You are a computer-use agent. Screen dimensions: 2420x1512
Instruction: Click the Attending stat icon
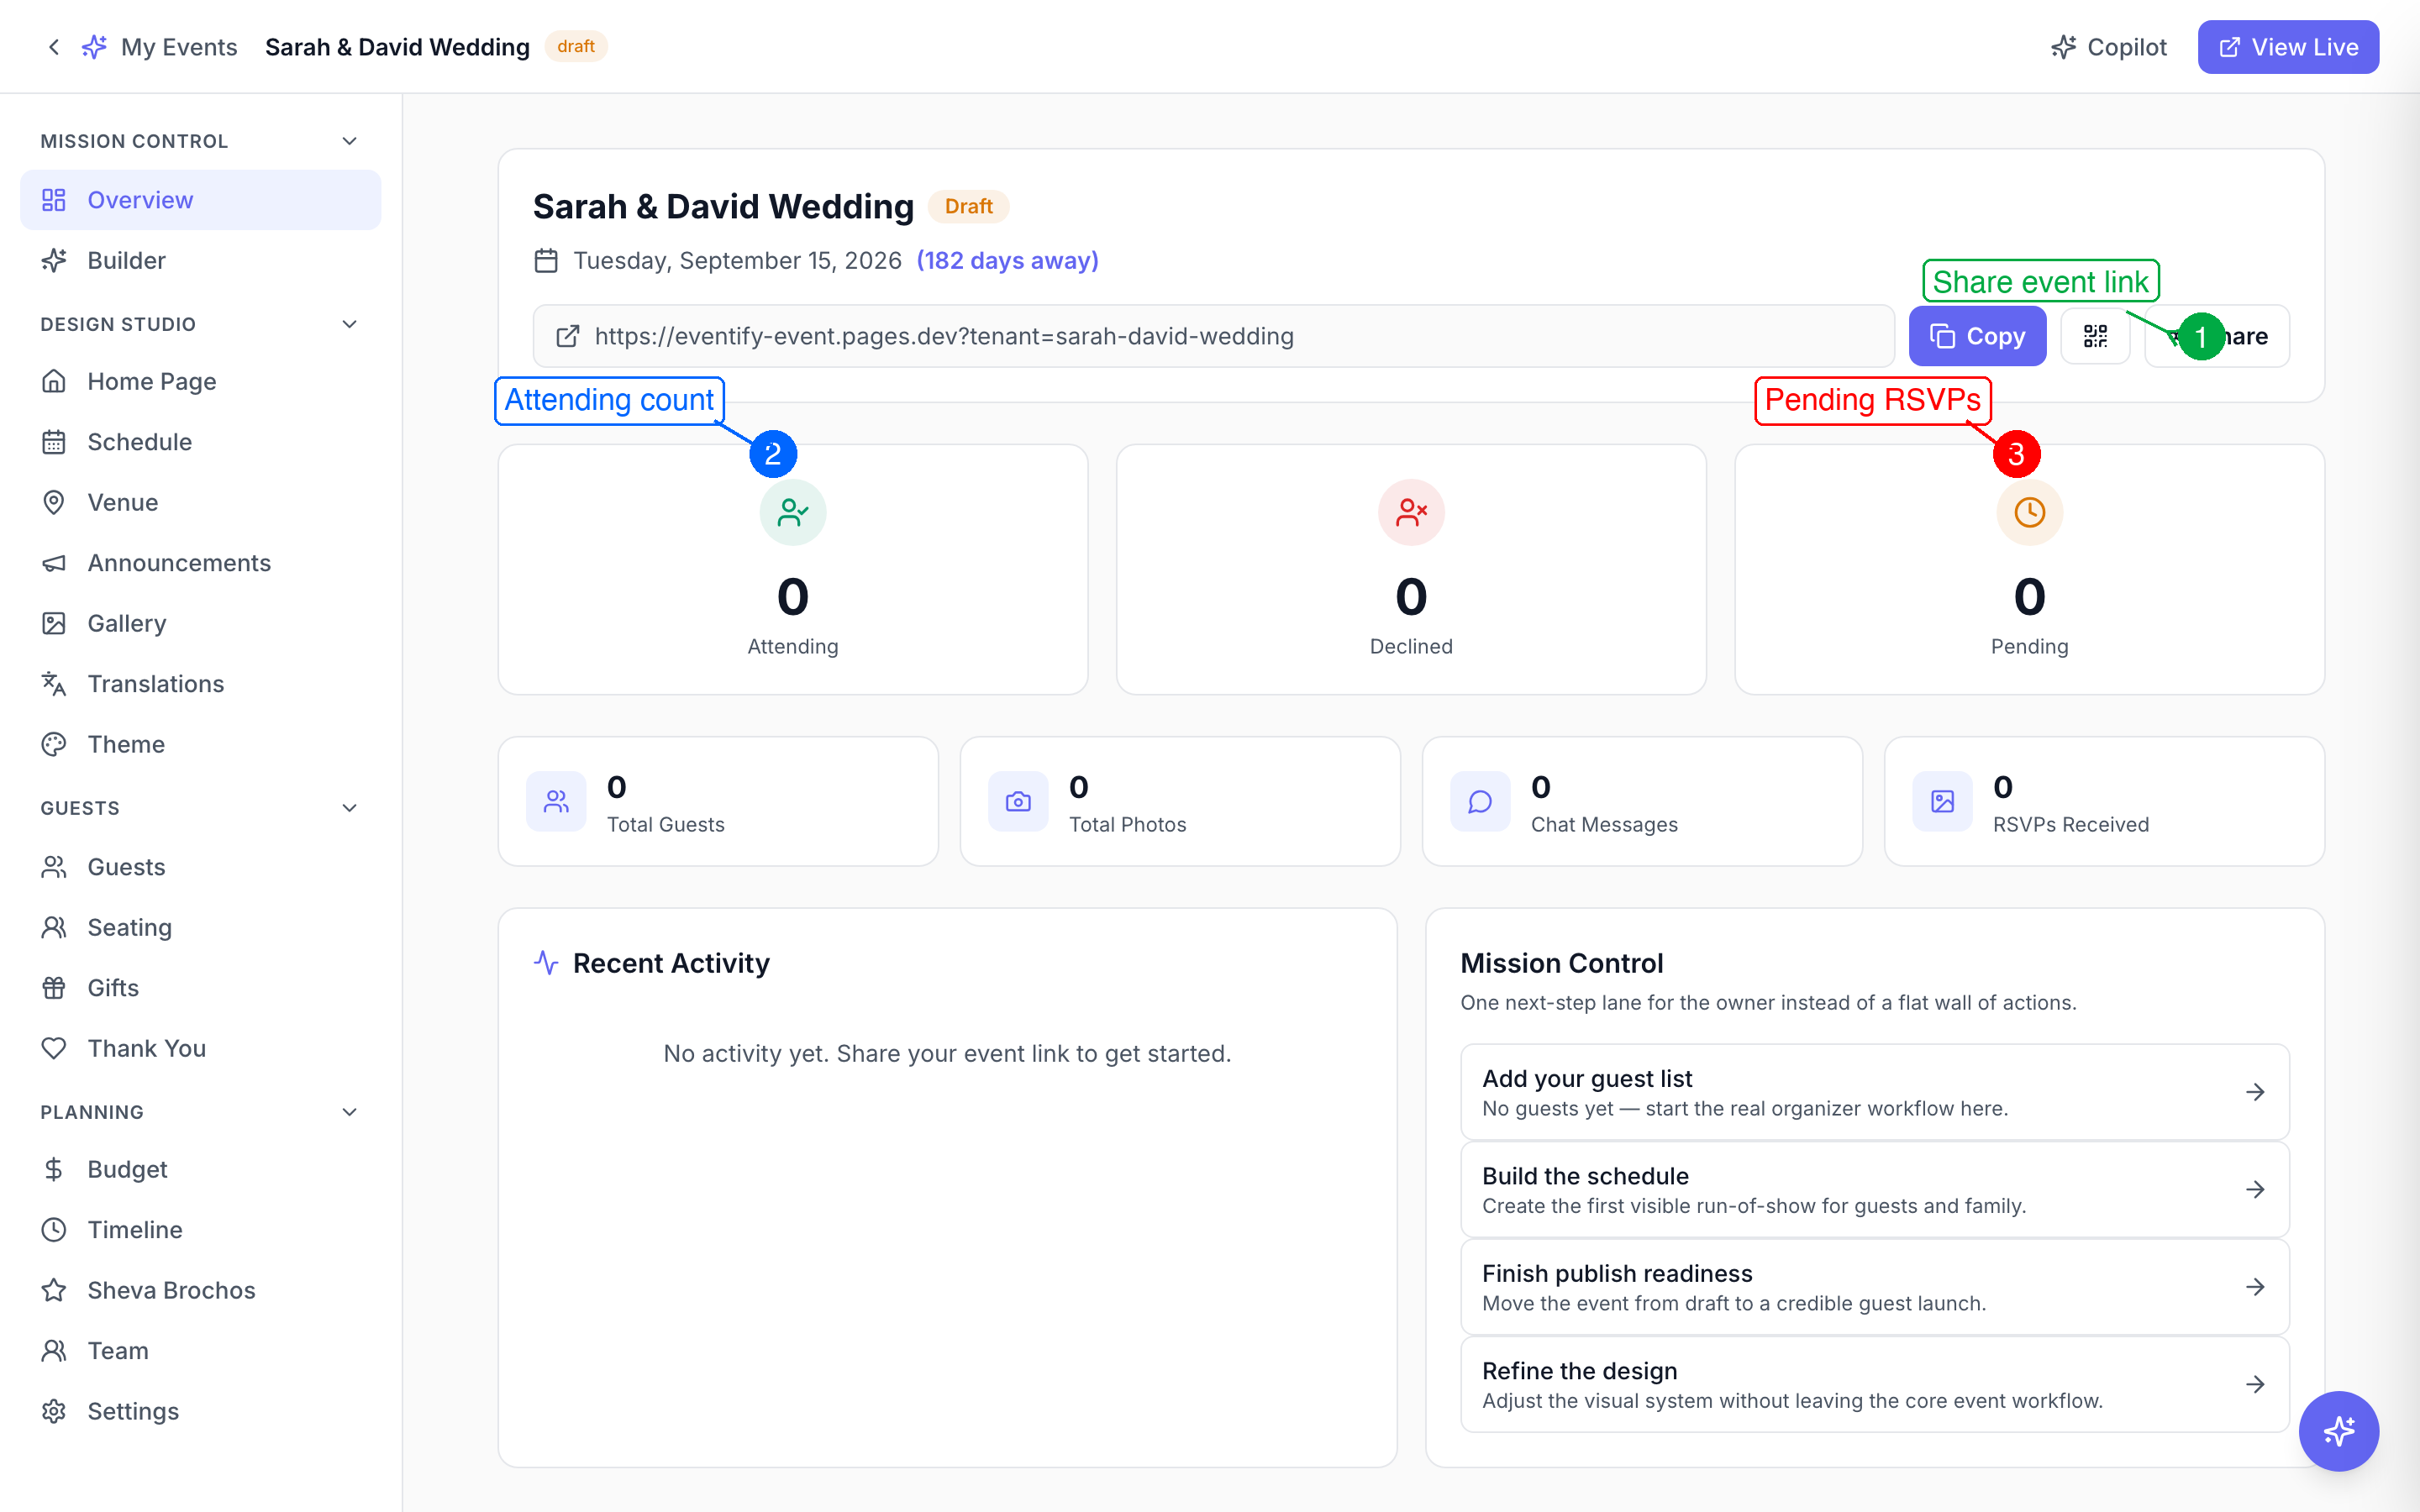(x=792, y=513)
